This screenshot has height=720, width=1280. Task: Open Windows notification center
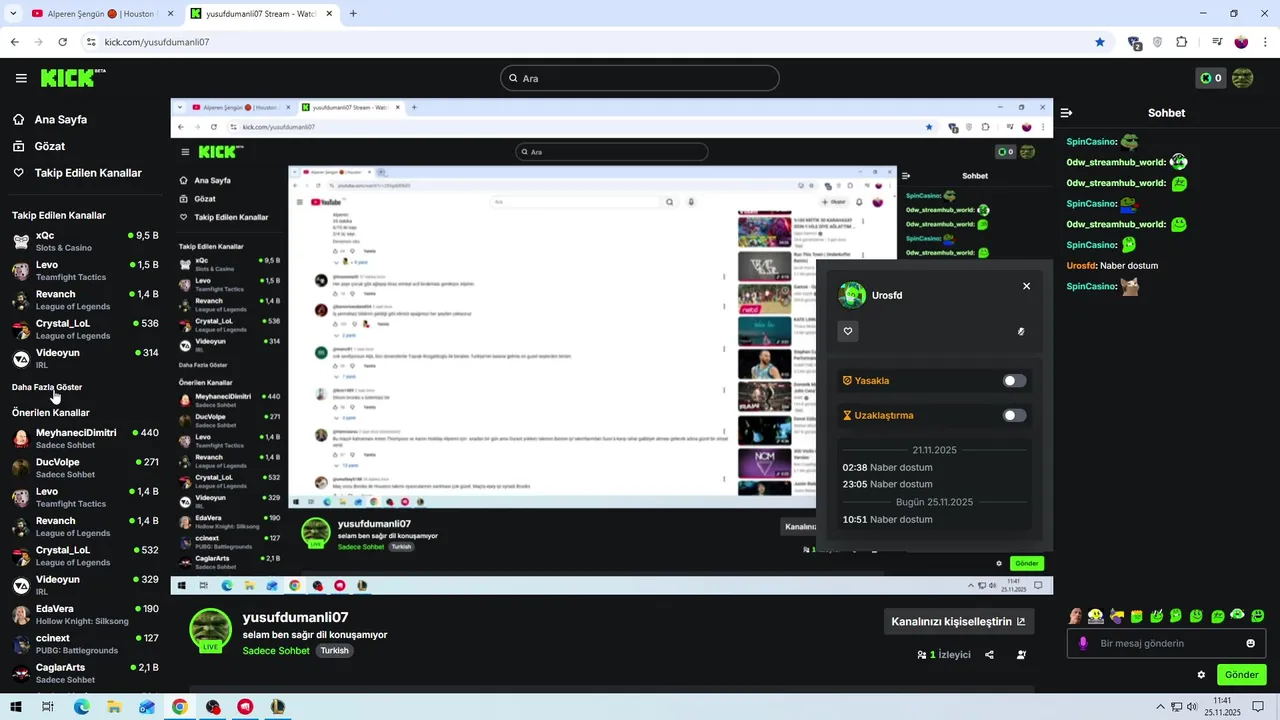[x=1260, y=707]
